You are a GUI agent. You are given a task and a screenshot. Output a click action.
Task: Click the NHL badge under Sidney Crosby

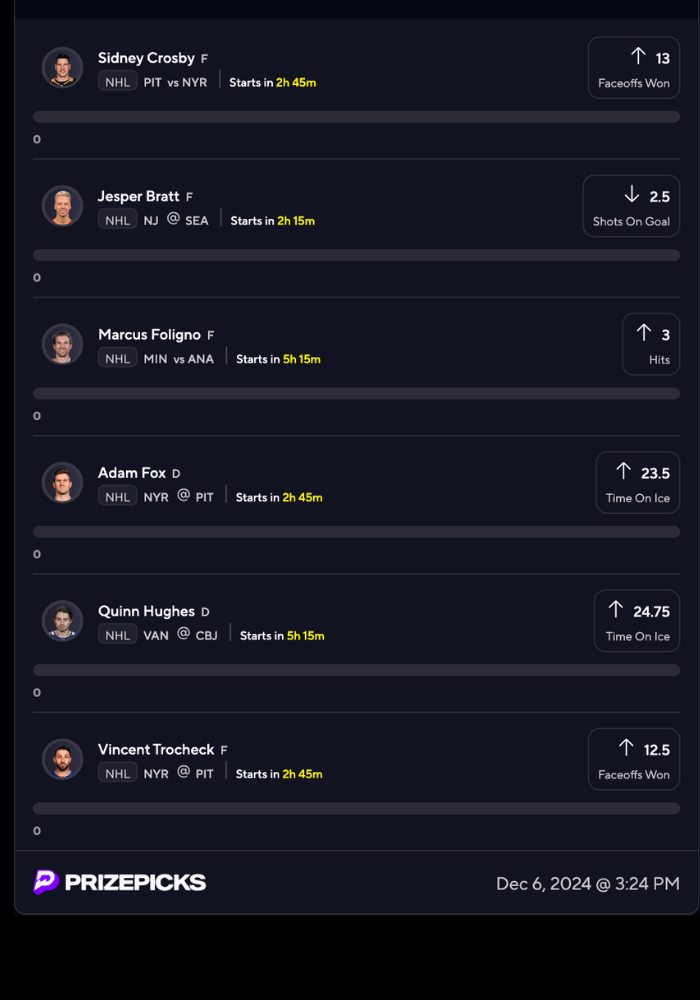(118, 82)
